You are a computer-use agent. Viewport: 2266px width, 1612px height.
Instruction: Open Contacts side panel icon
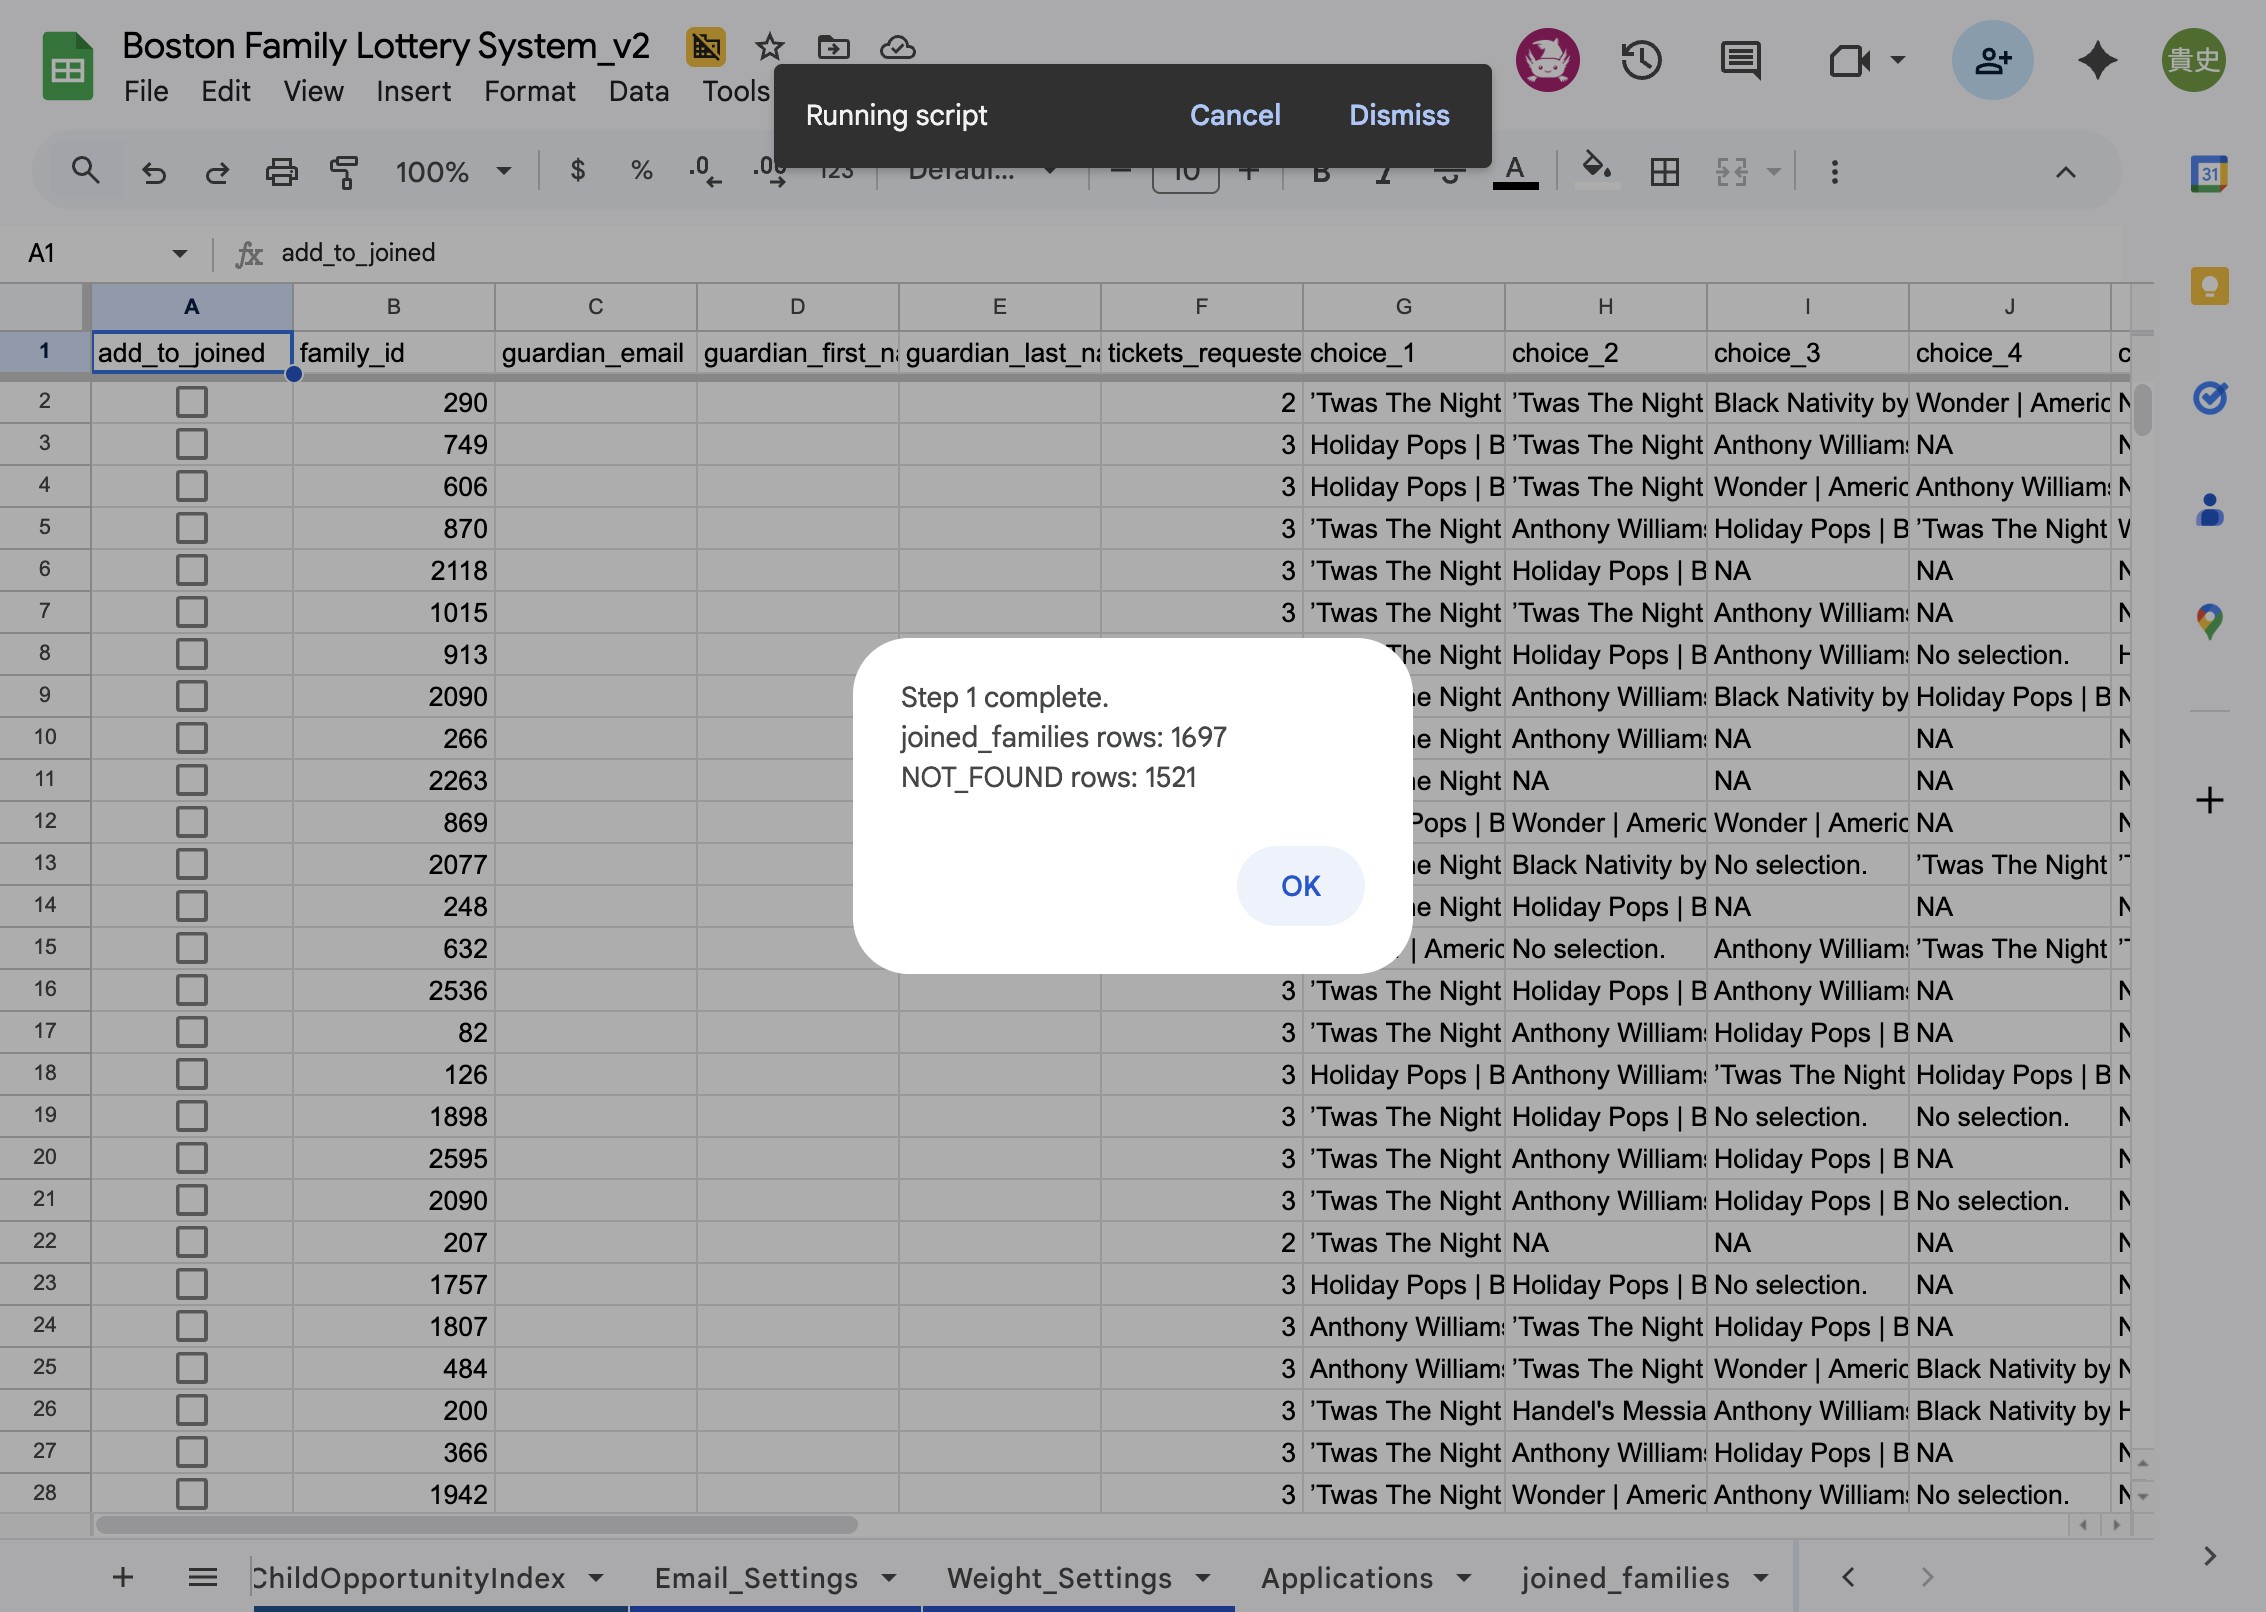[x=2209, y=510]
